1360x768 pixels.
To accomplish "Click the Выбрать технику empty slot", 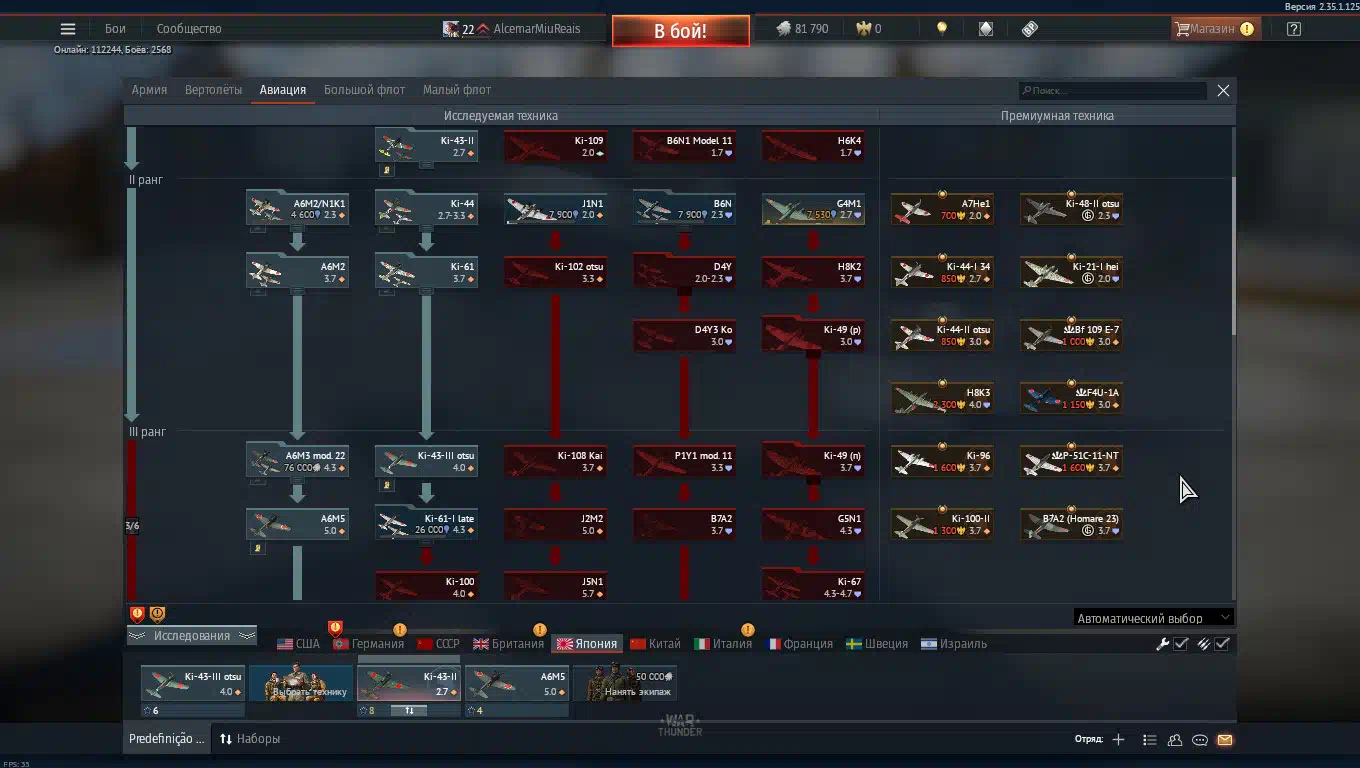I will click(301, 684).
